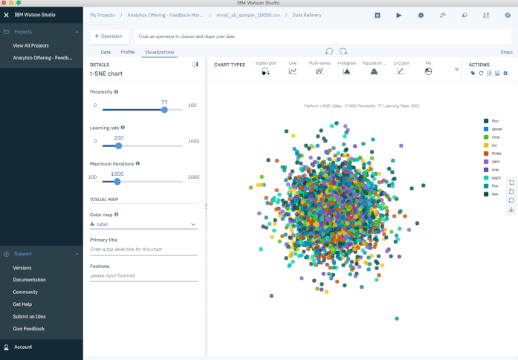518x360 pixels.
Task: Choose the Scatter plot chart type
Action: pos(266,68)
